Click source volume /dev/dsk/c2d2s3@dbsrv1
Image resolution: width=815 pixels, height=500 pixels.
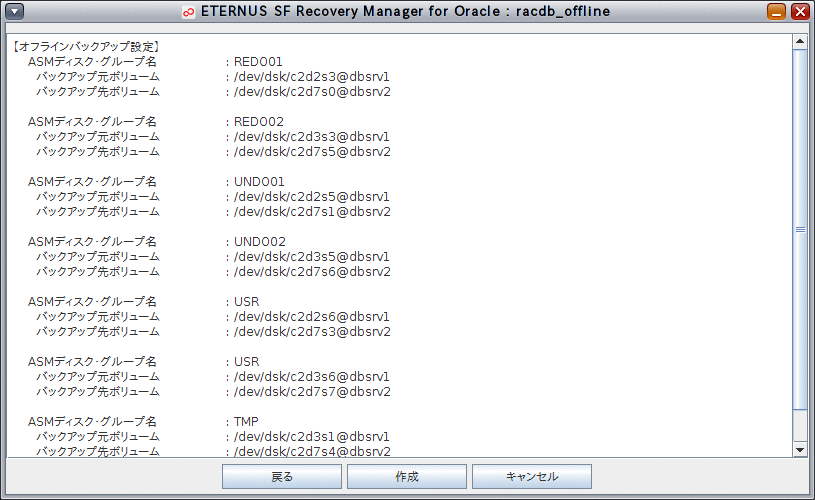312,77
